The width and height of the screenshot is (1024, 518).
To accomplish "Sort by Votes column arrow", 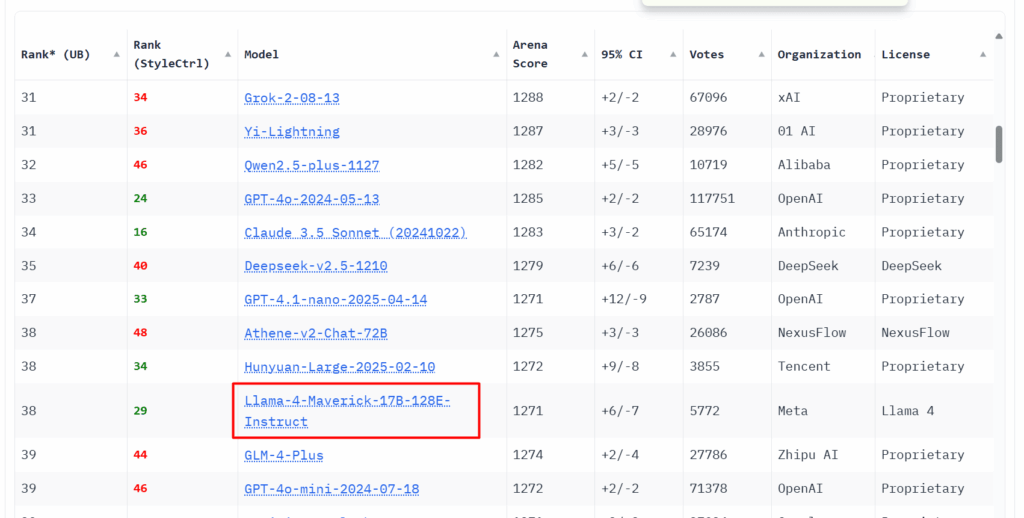I will 761,54.
